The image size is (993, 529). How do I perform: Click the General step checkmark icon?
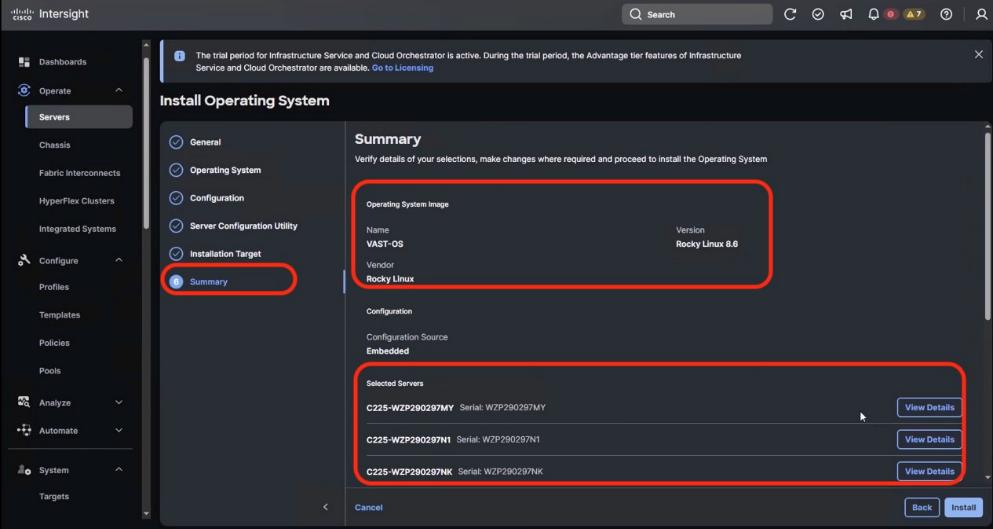[x=176, y=142]
